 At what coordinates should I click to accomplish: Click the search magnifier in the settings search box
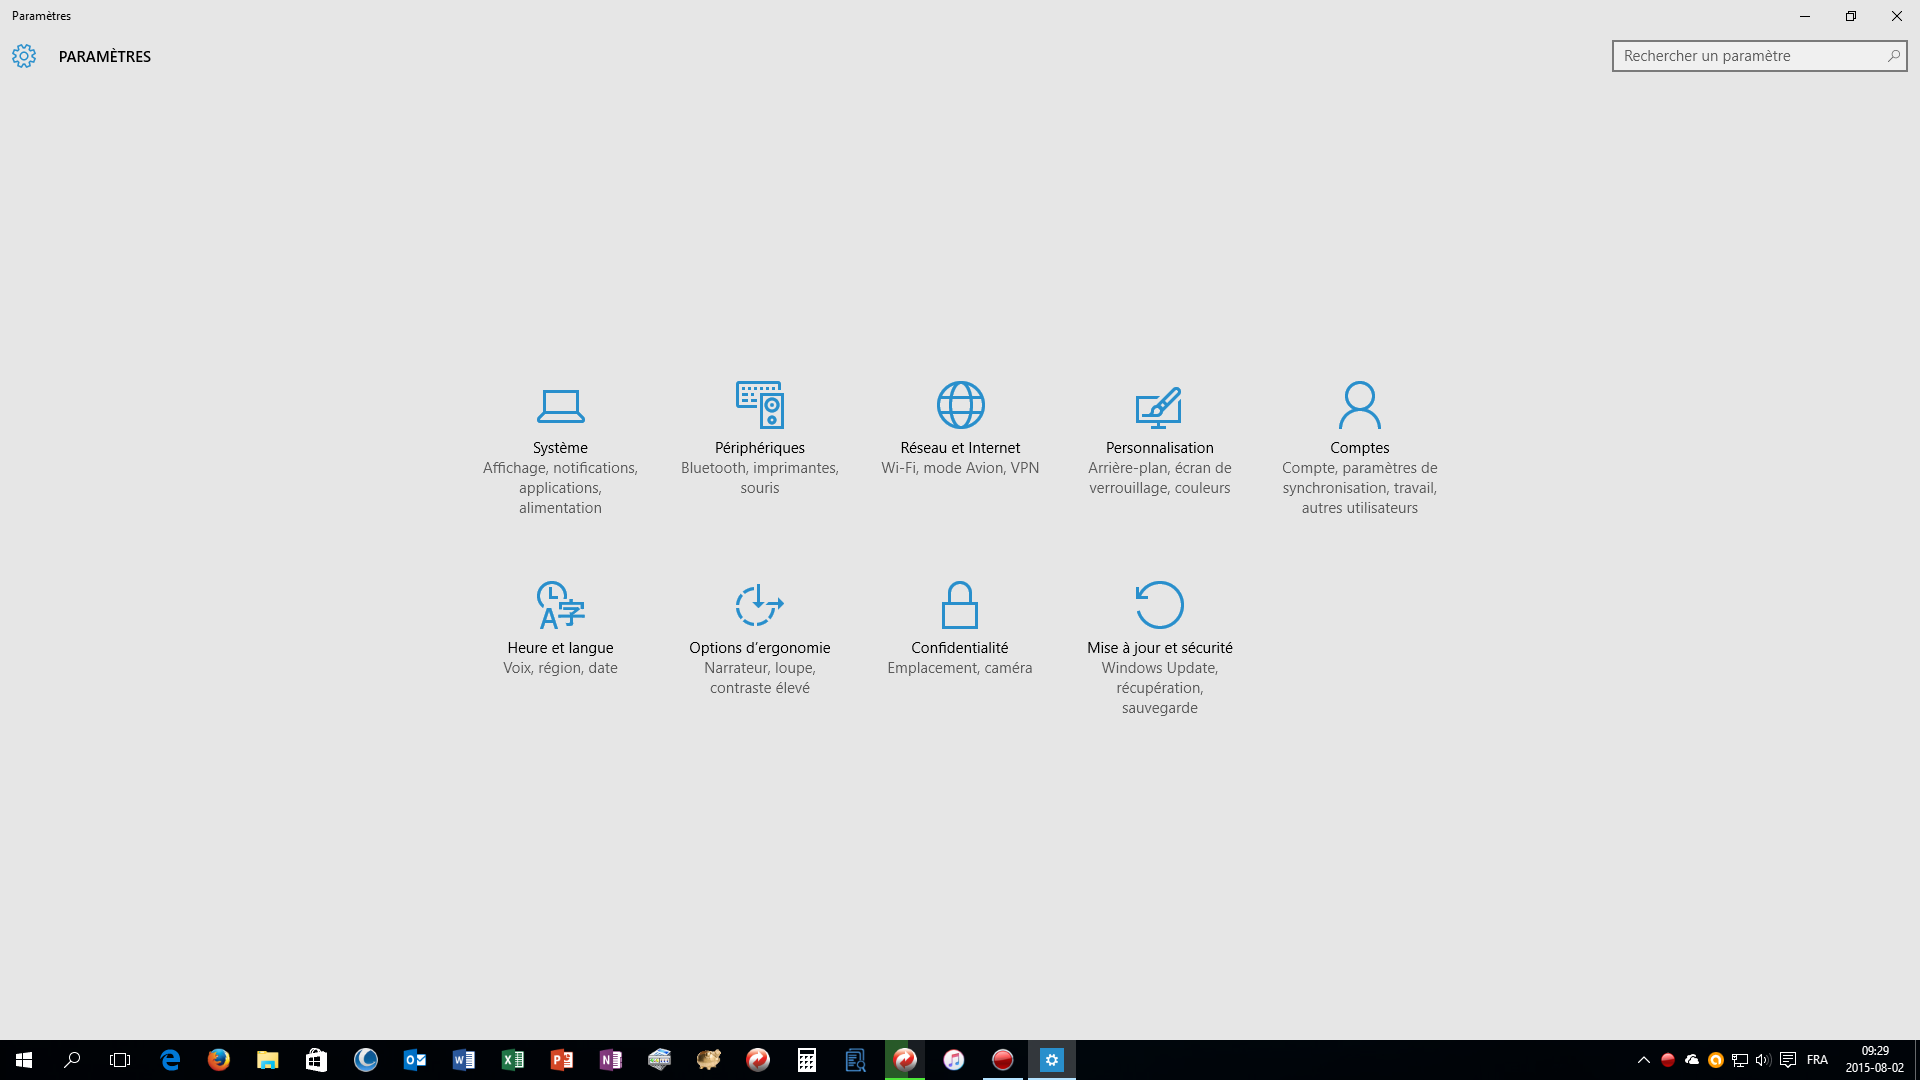[x=1893, y=56]
